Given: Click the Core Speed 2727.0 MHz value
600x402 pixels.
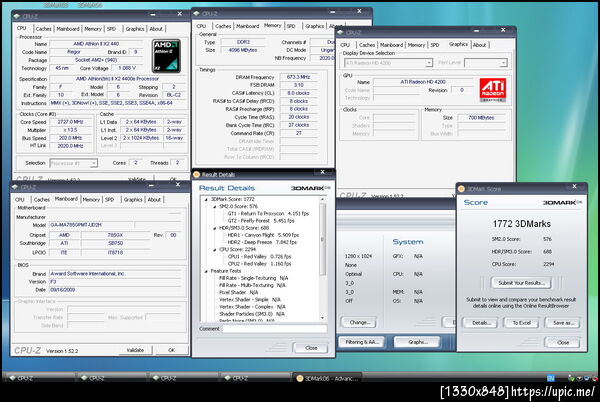Looking at the screenshot, I should coord(70,122).
